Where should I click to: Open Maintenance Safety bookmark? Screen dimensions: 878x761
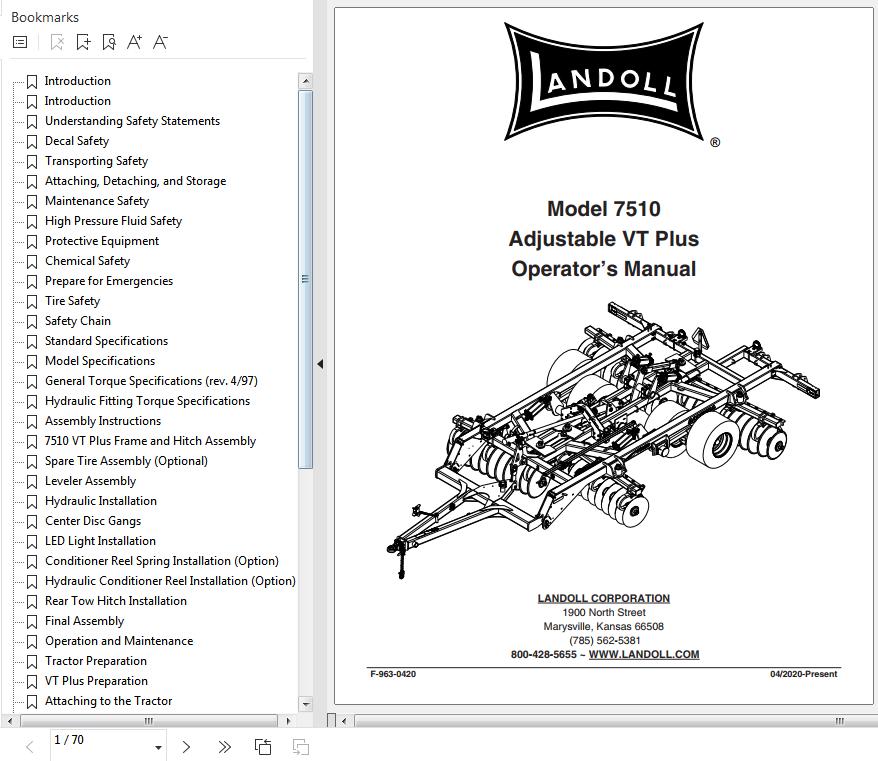[97, 201]
